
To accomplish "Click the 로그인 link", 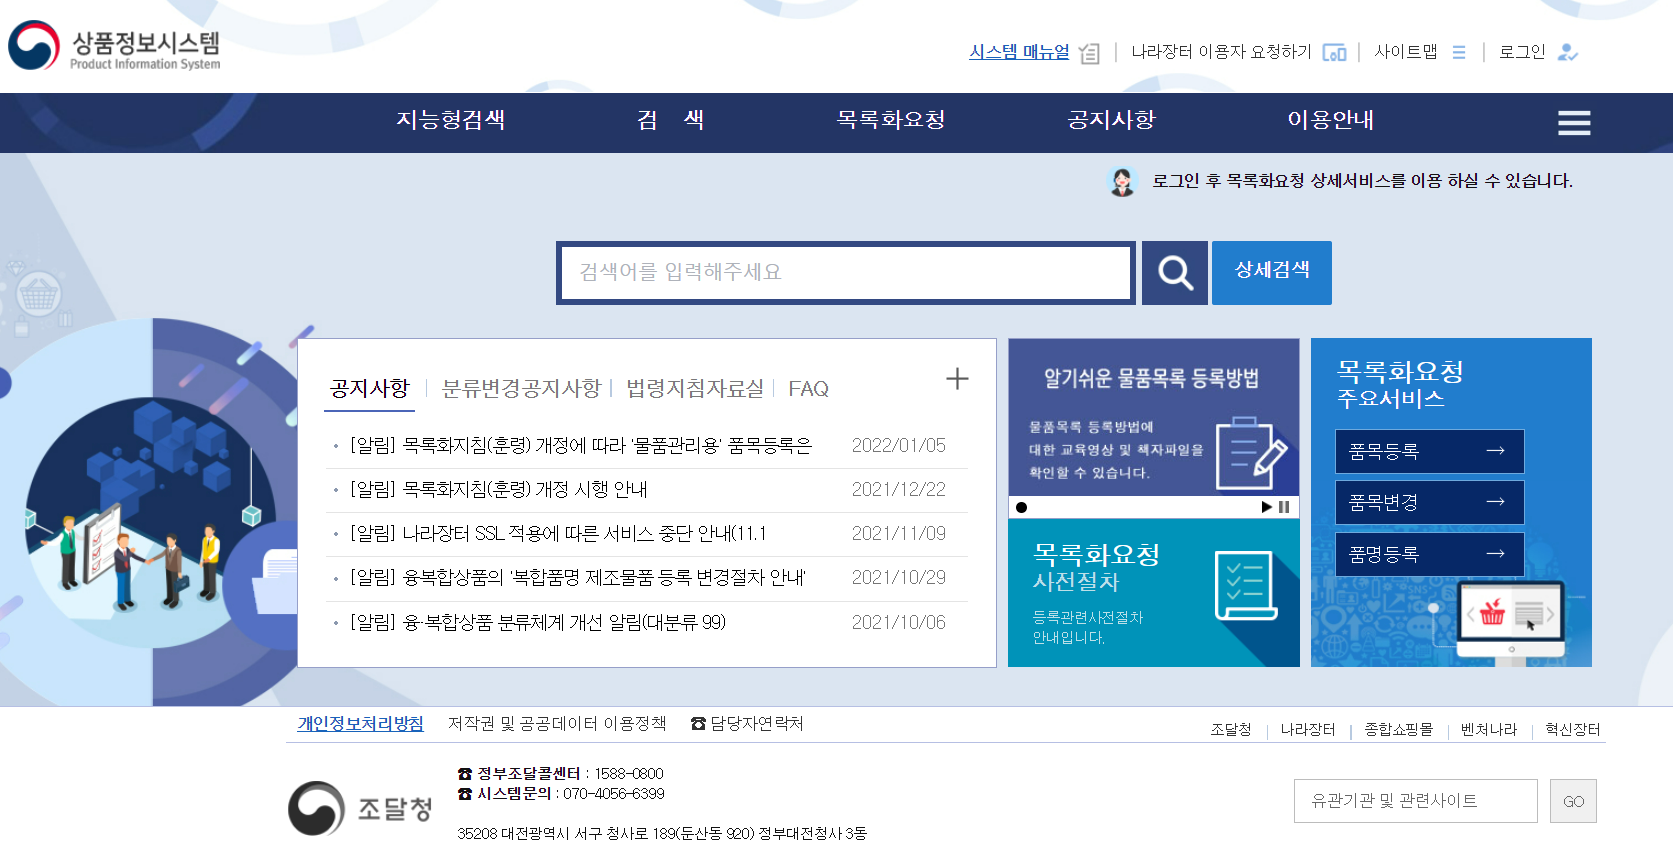I will click(x=1522, y=52).
